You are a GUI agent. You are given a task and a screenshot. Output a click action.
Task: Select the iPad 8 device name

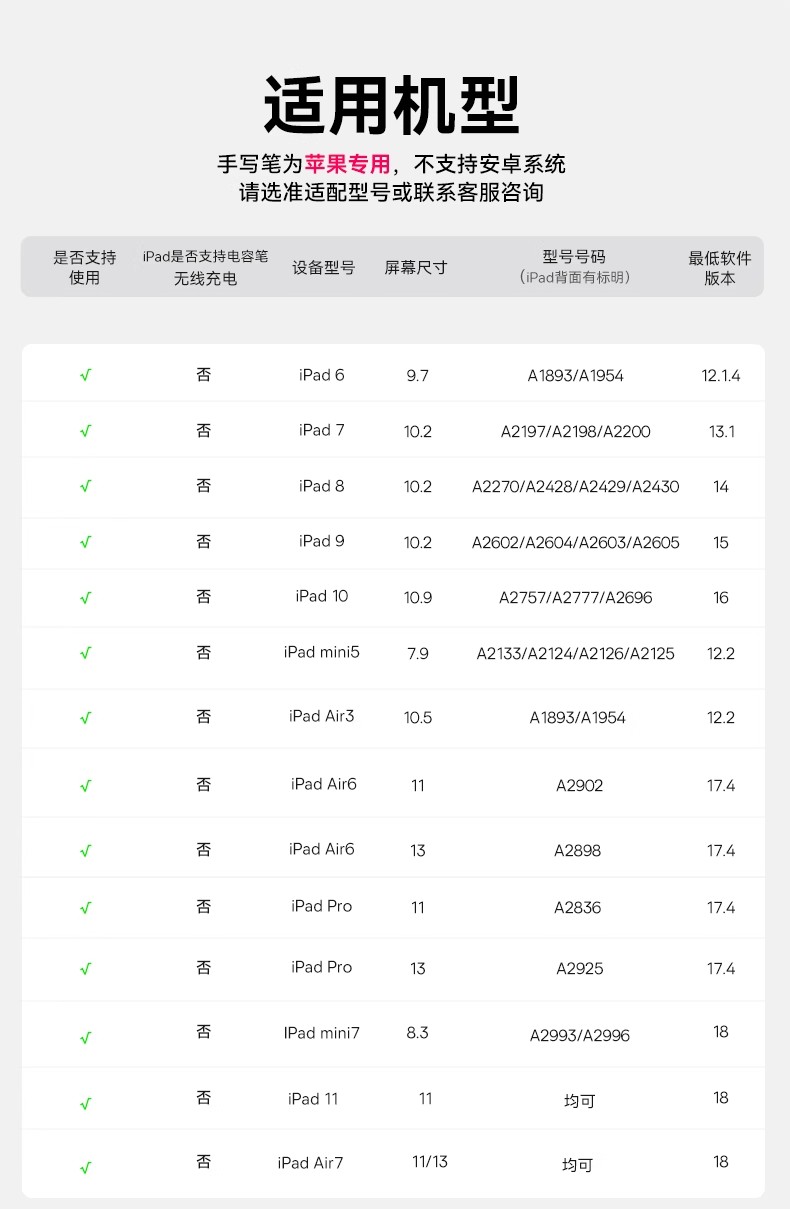(x=321, y=486)
